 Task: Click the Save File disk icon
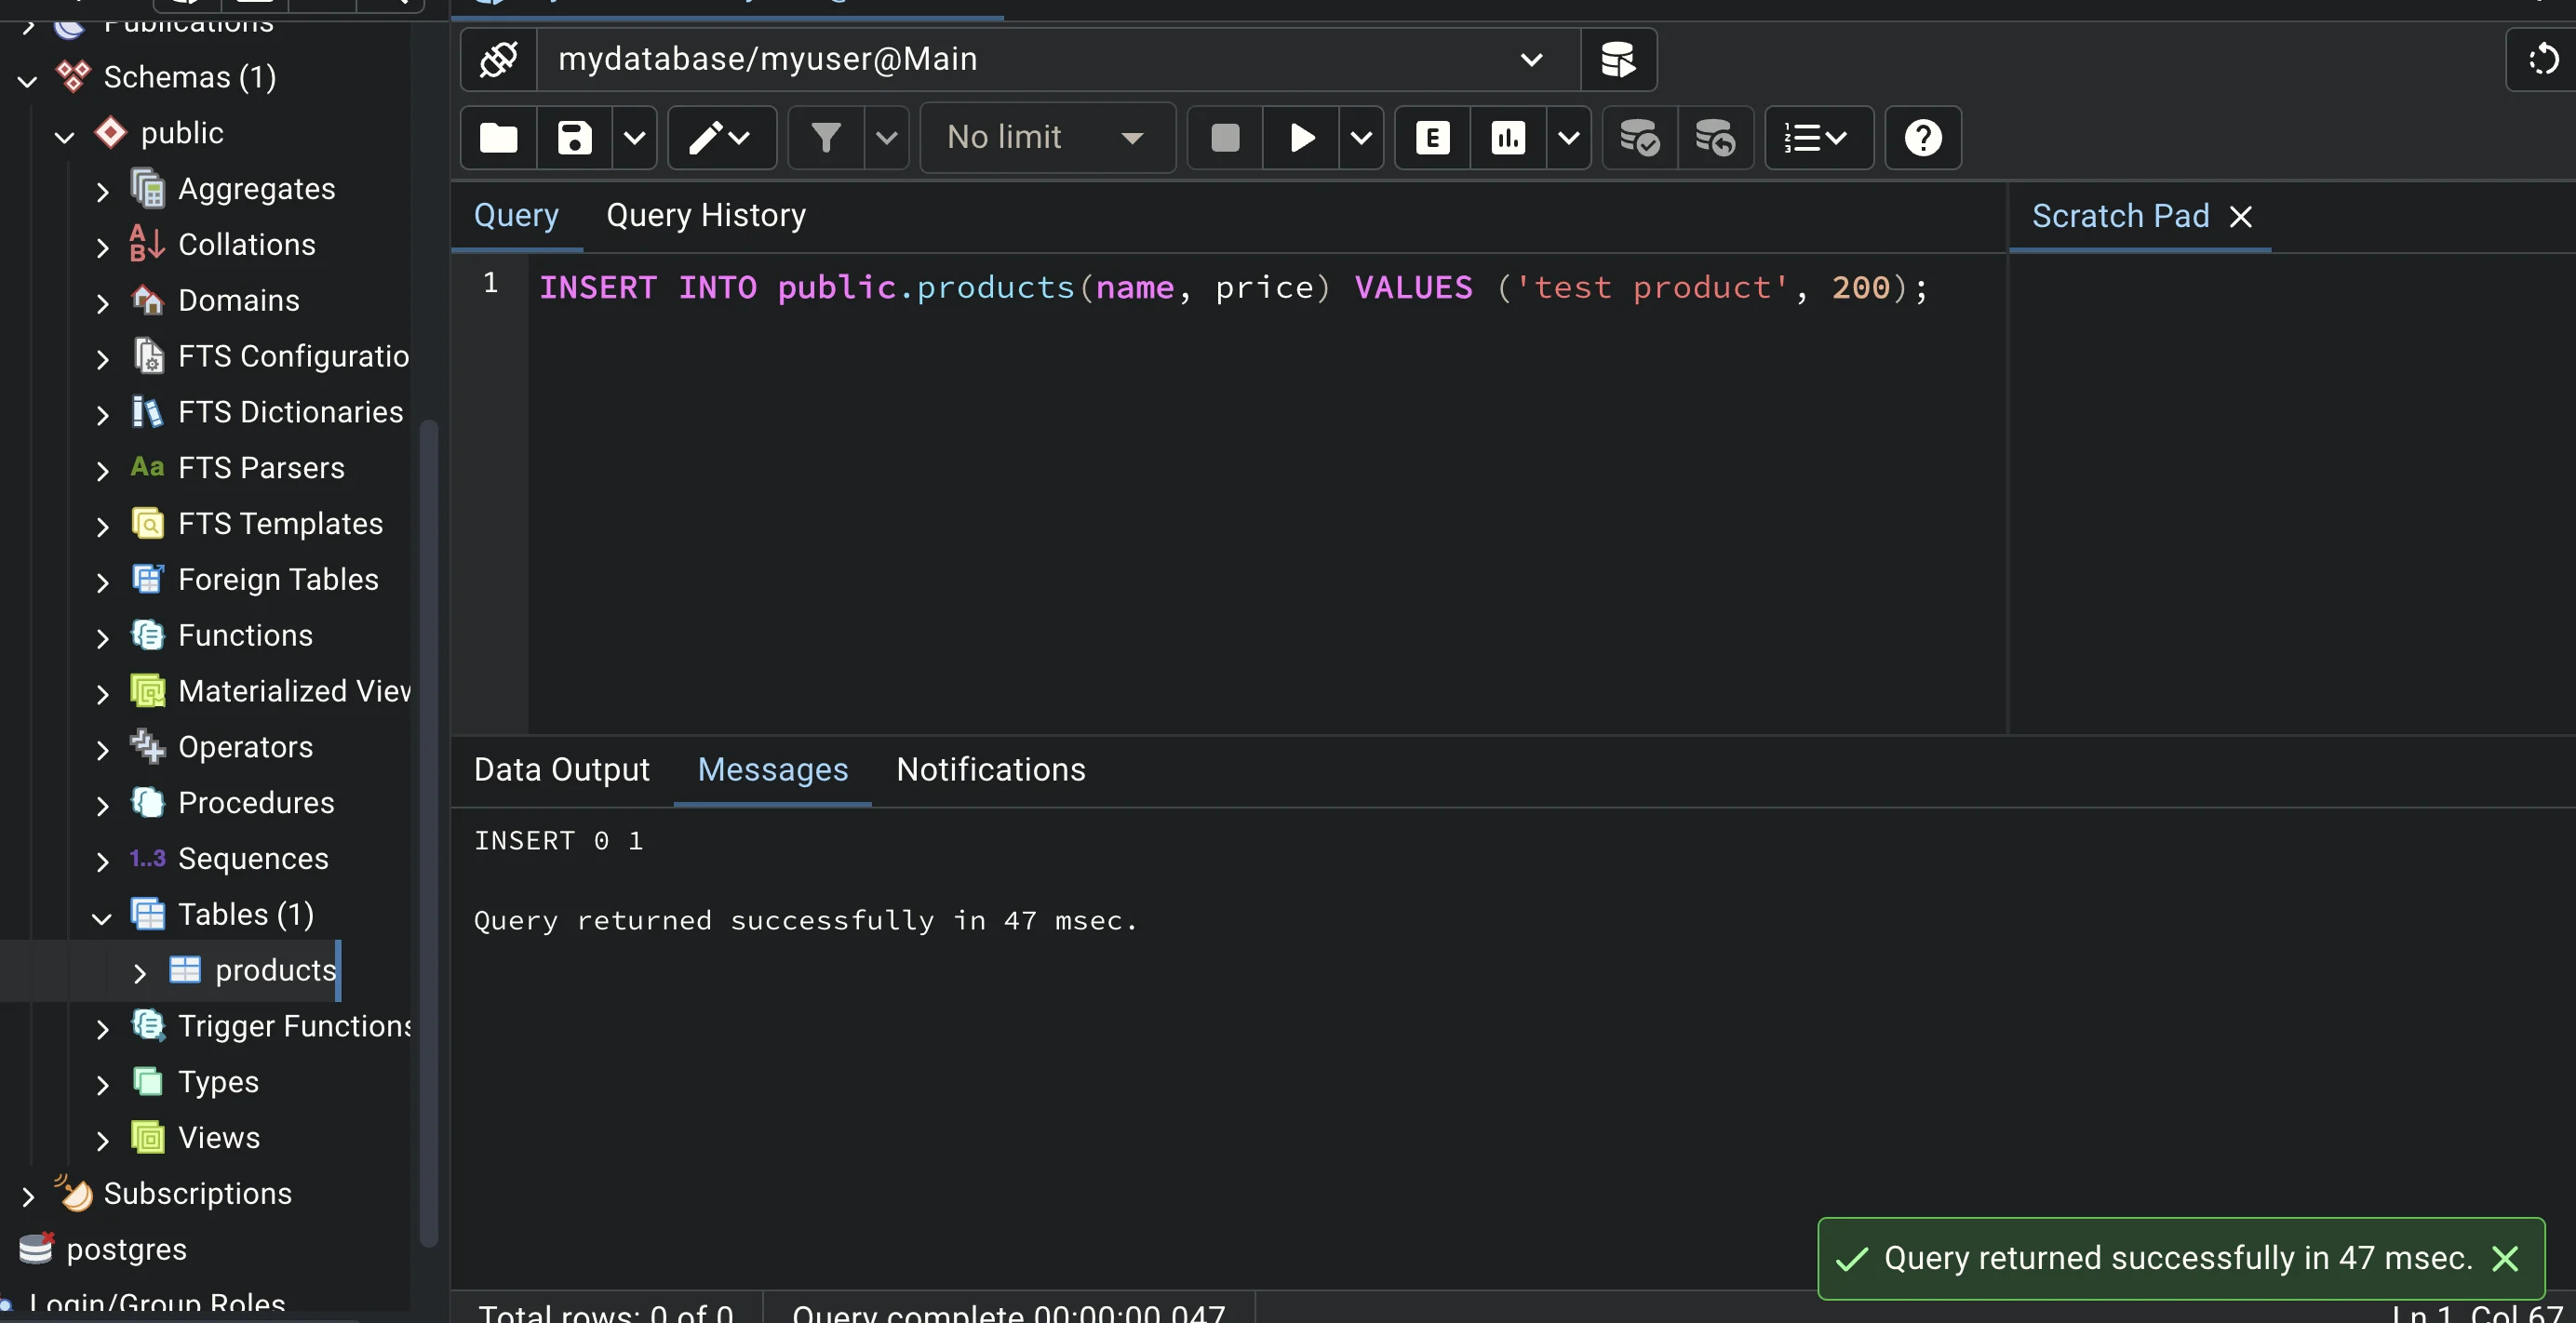(574, 138)
